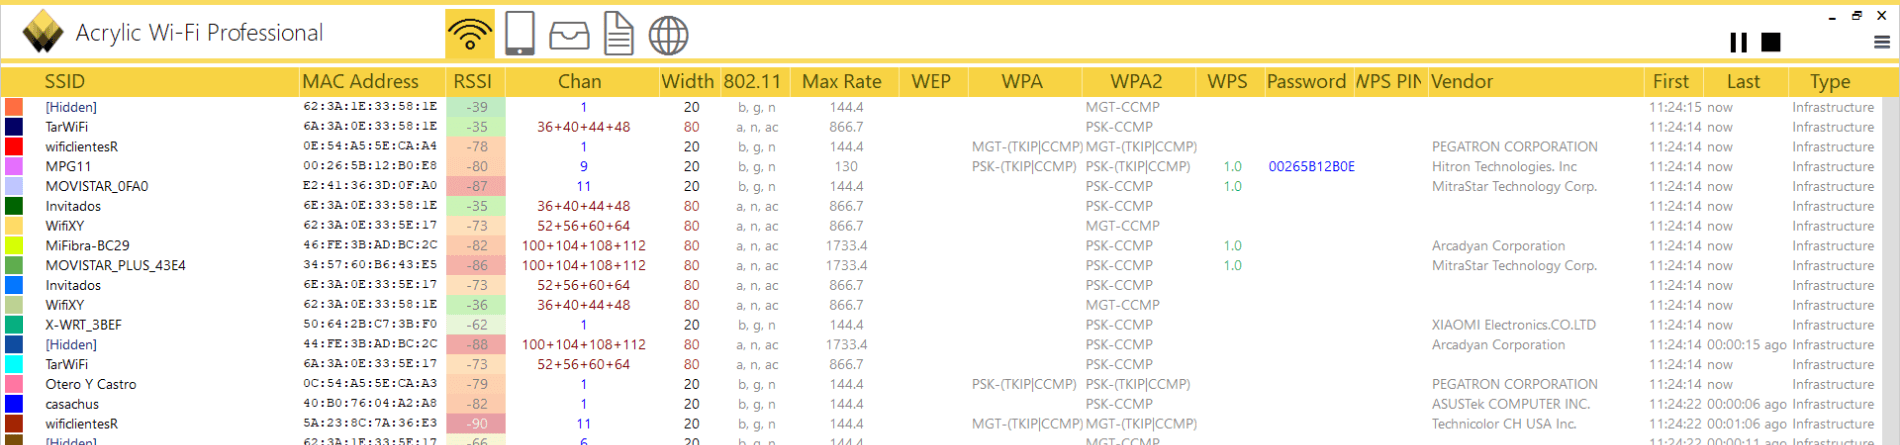Open the globe network icon
The height and width of the screenshot is (445, 1900).
[x=668, y=36]
